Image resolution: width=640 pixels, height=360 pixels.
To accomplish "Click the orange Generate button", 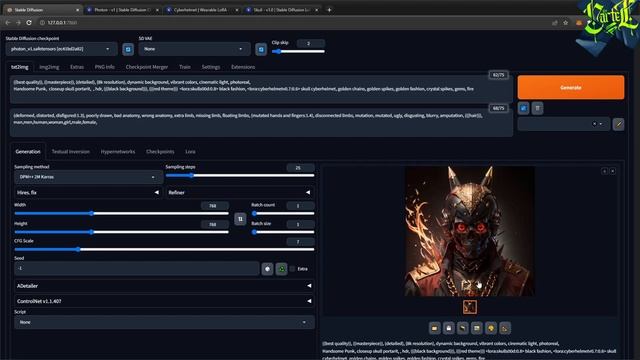I will click(571, 87).
